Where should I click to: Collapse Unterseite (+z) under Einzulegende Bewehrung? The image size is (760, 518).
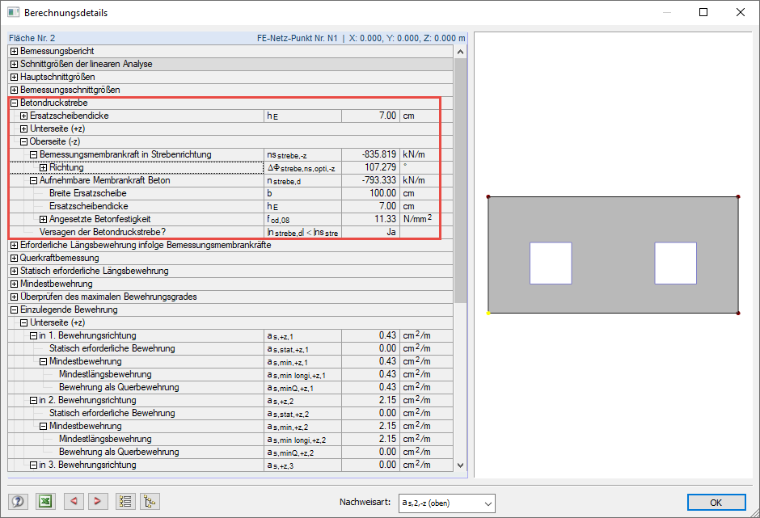coord(24,323)
